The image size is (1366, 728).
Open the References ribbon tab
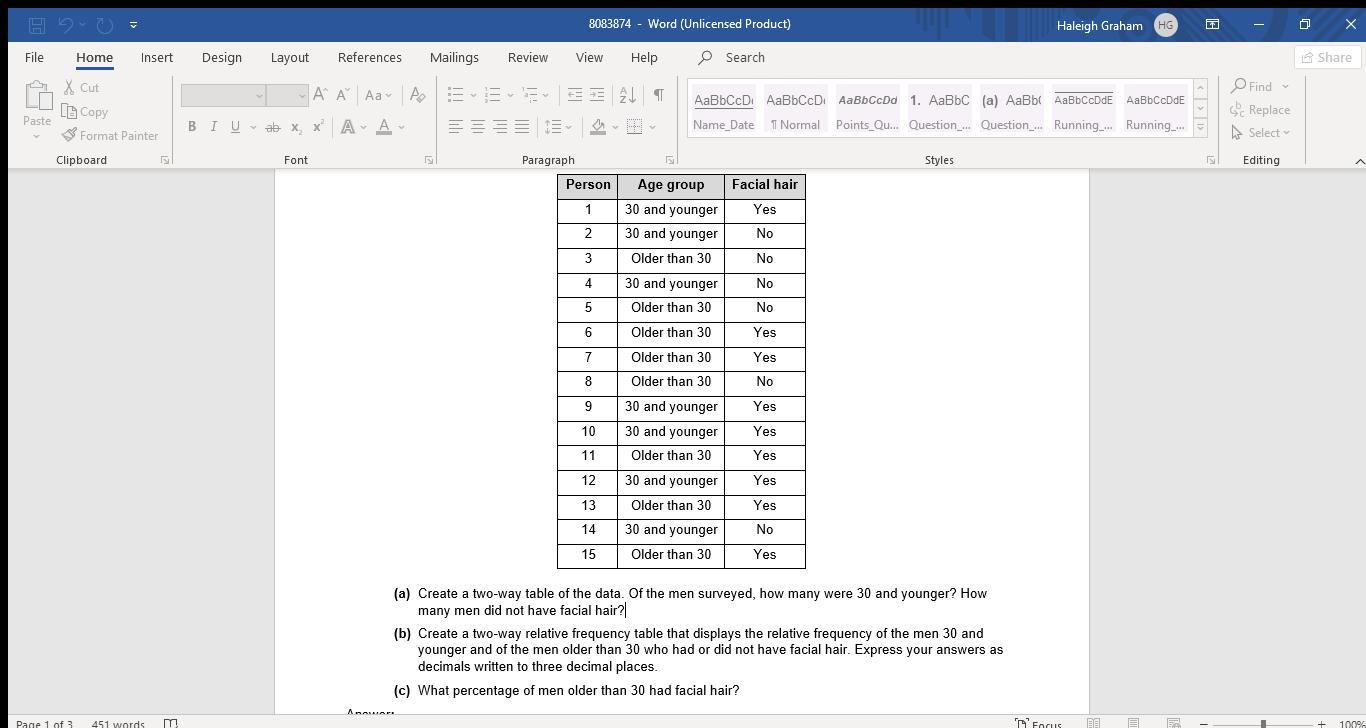369,58
